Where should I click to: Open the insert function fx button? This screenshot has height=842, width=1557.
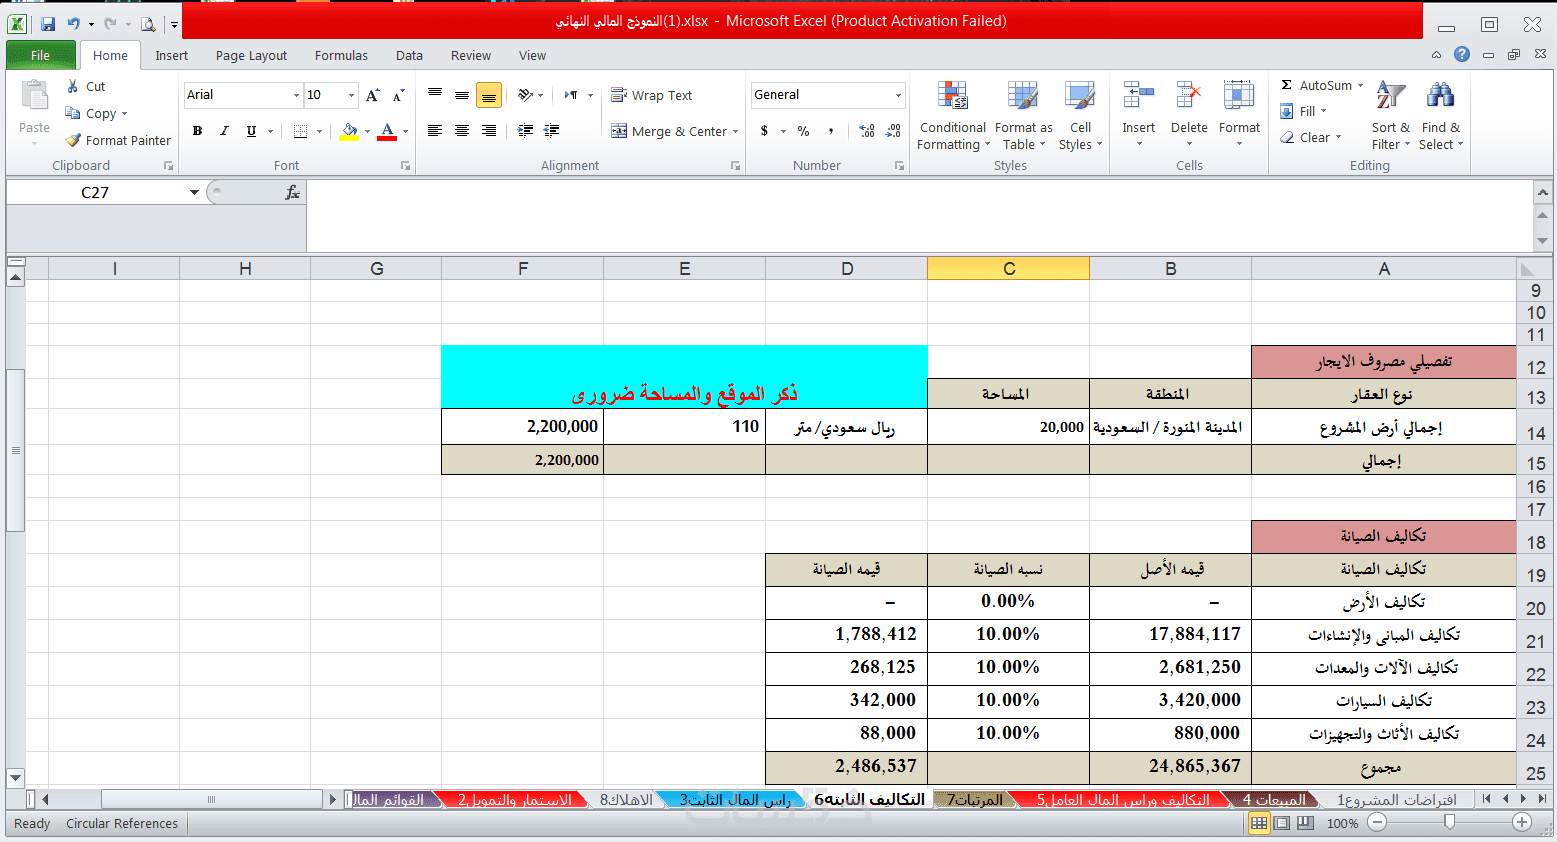292,192
